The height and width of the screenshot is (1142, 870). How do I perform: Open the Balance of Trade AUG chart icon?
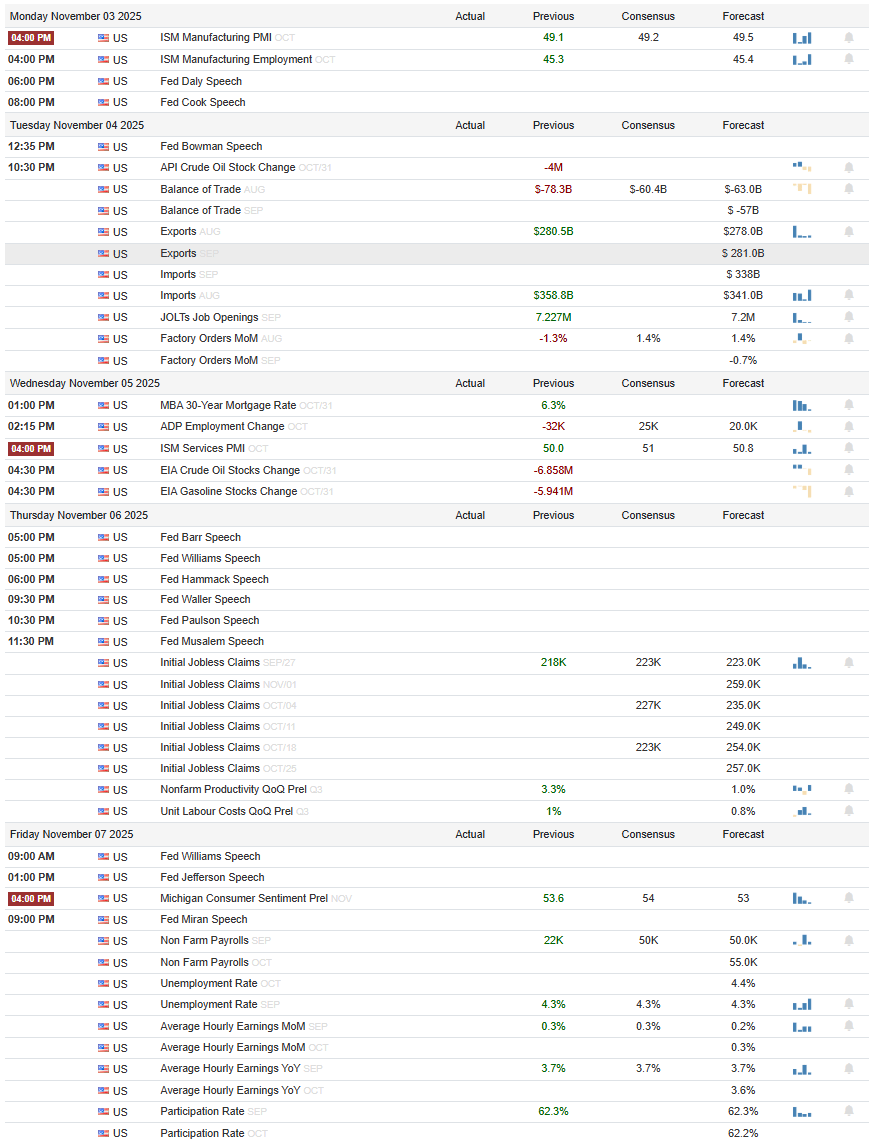tap(802, 189)
